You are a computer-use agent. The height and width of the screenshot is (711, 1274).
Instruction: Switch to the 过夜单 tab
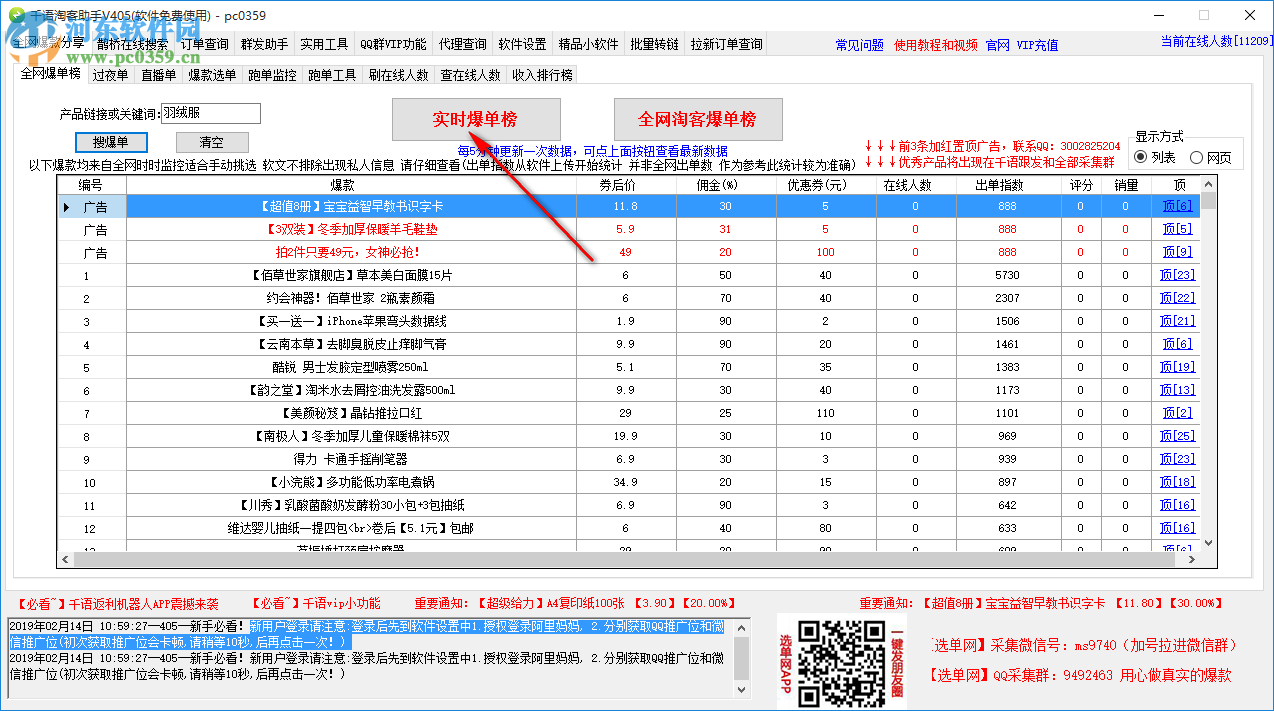coord(110,73)
